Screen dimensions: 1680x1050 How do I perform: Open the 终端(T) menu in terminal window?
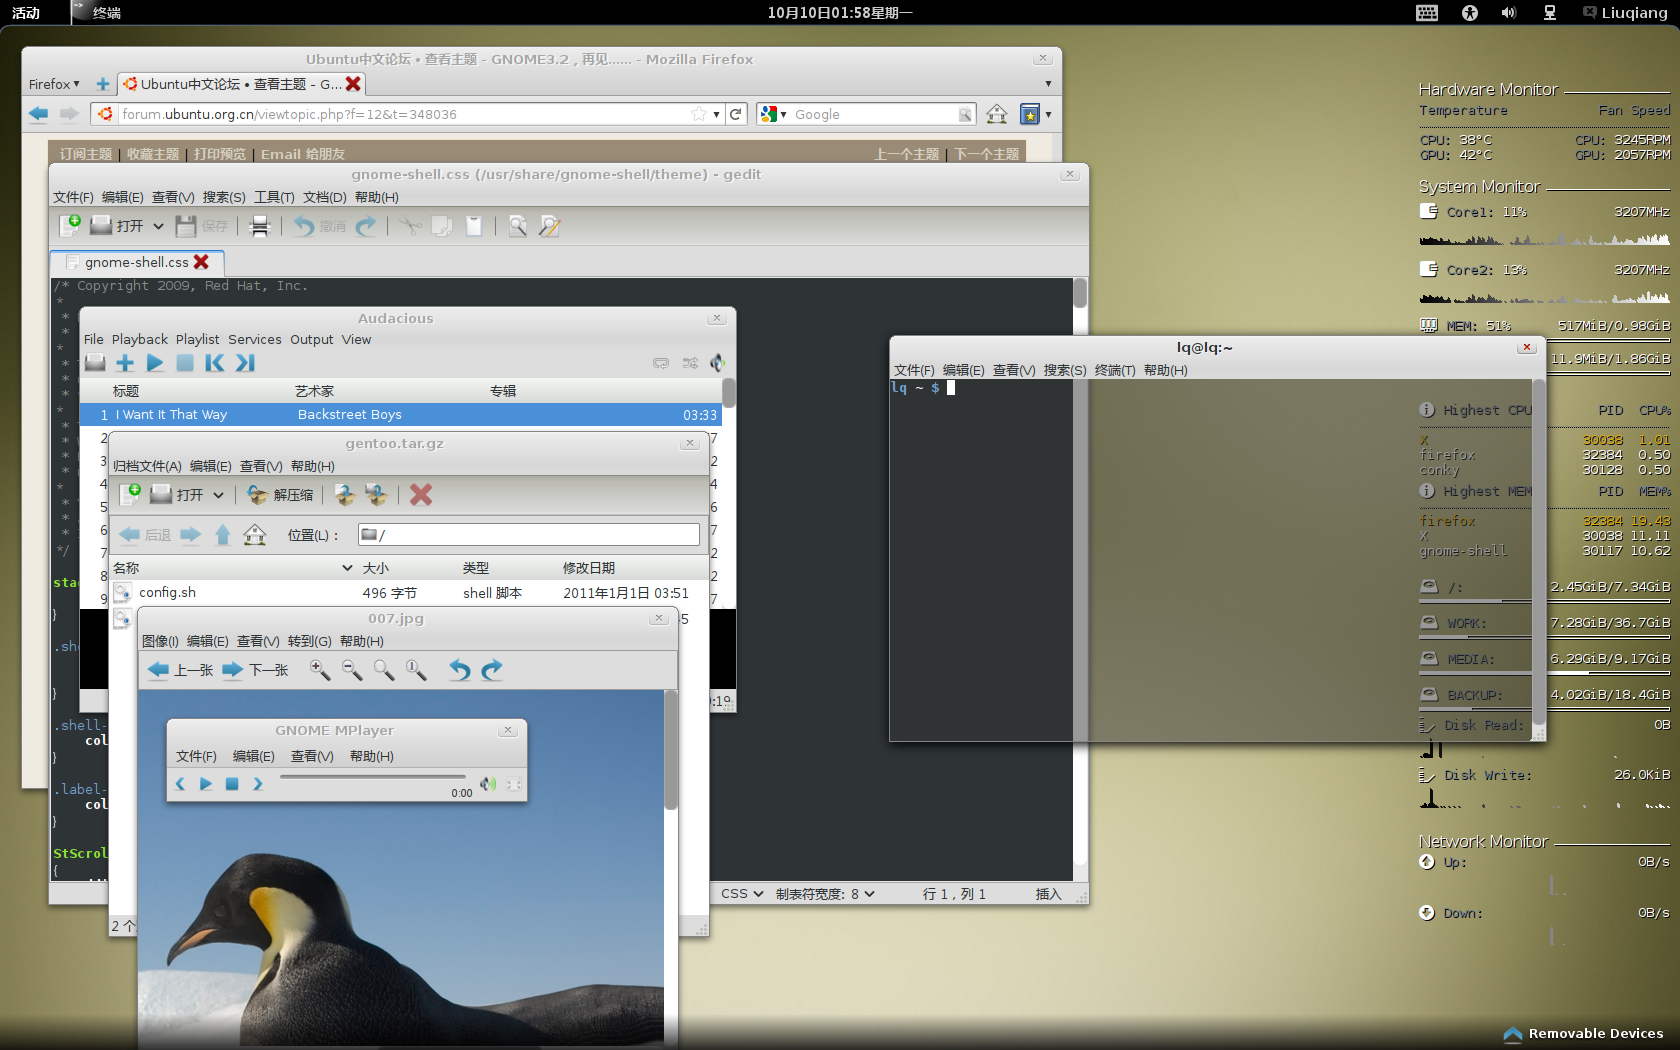coord(1115,370)
